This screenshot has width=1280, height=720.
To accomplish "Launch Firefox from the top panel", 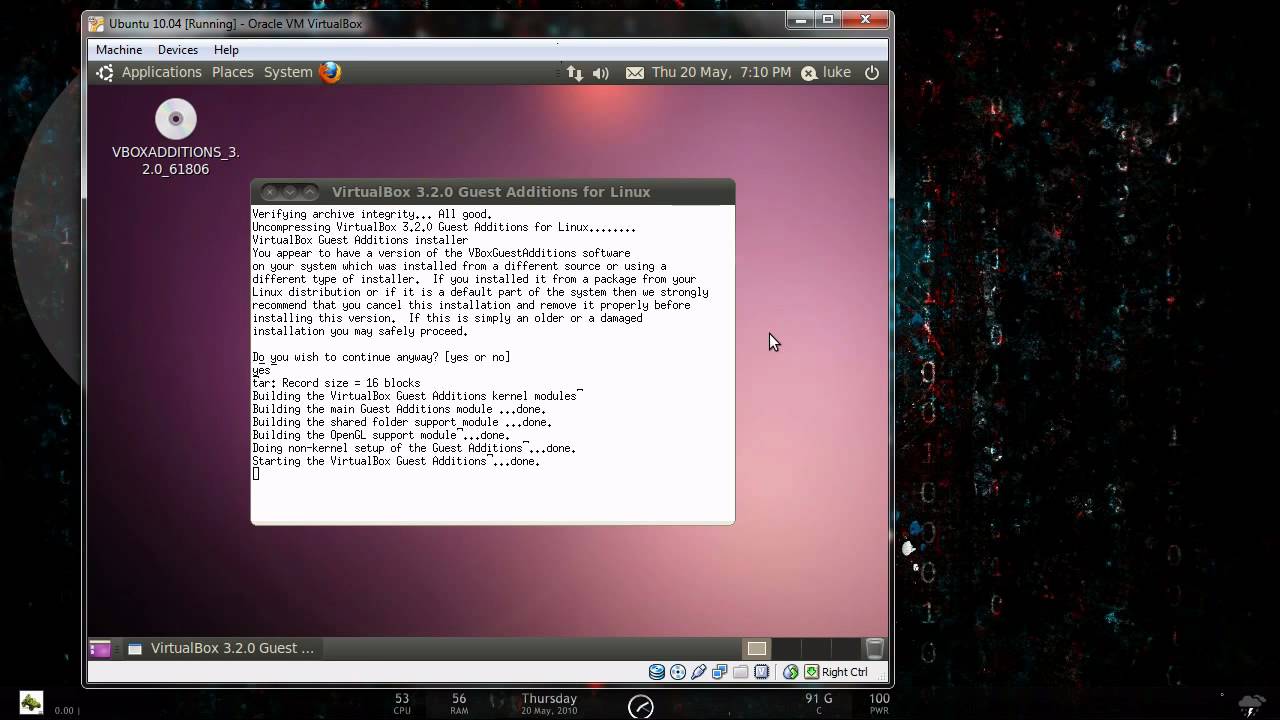I will 330,72.
